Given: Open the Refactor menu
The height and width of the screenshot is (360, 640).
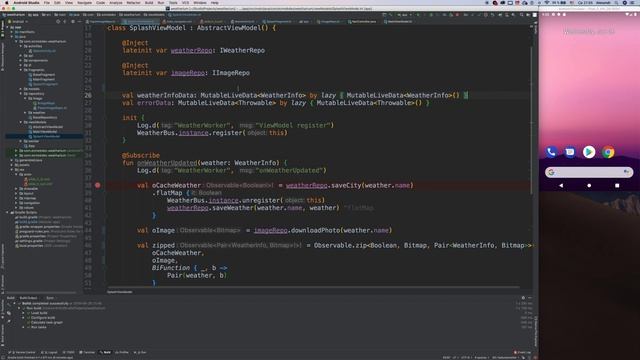Looking at the screenshot, I should coord(133,2).
